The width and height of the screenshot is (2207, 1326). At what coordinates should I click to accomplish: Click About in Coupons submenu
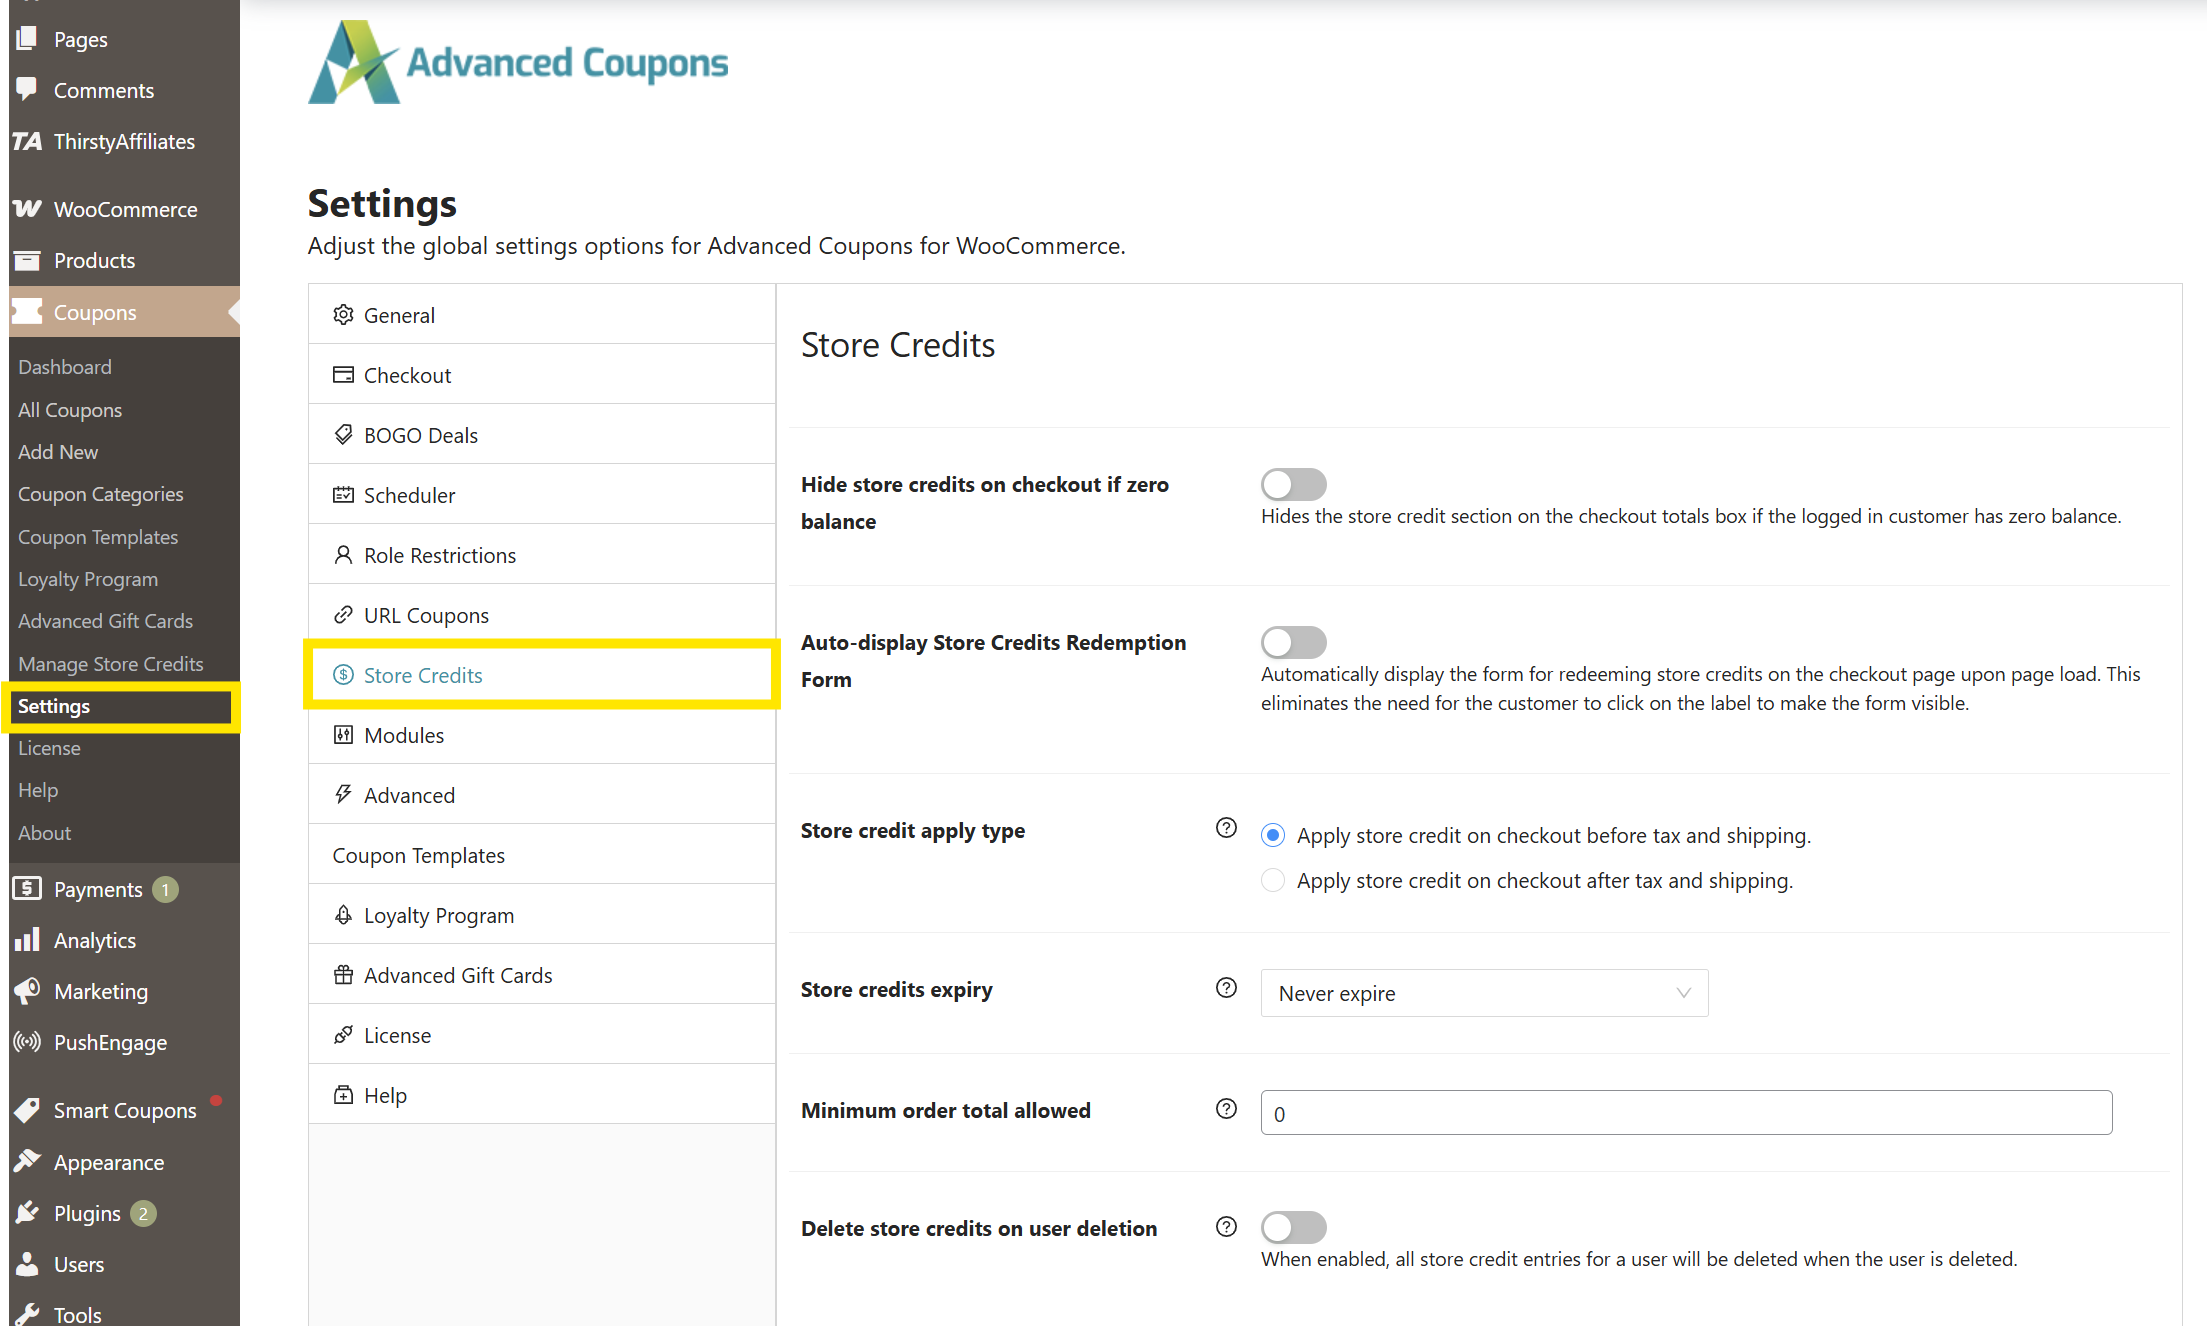click(x=44, y=833)
